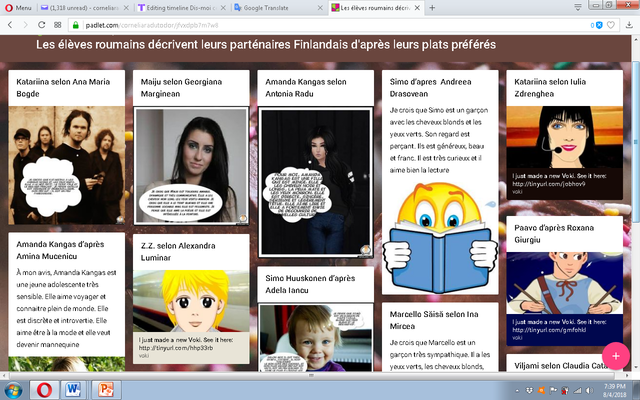This screenshot has height=400, width=640.
Task: Open Dropbox tray icon
Action: coord(529,390)
